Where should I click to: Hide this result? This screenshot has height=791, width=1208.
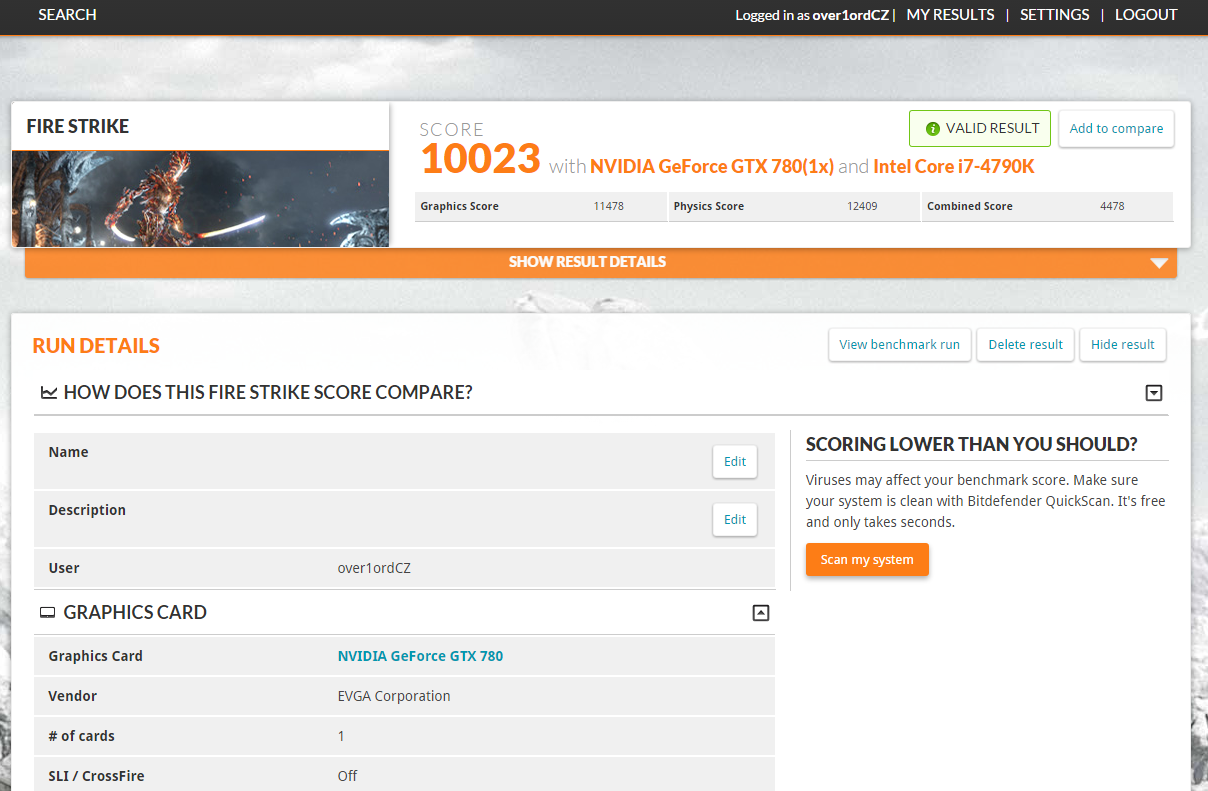click(x=1122, y=344)
